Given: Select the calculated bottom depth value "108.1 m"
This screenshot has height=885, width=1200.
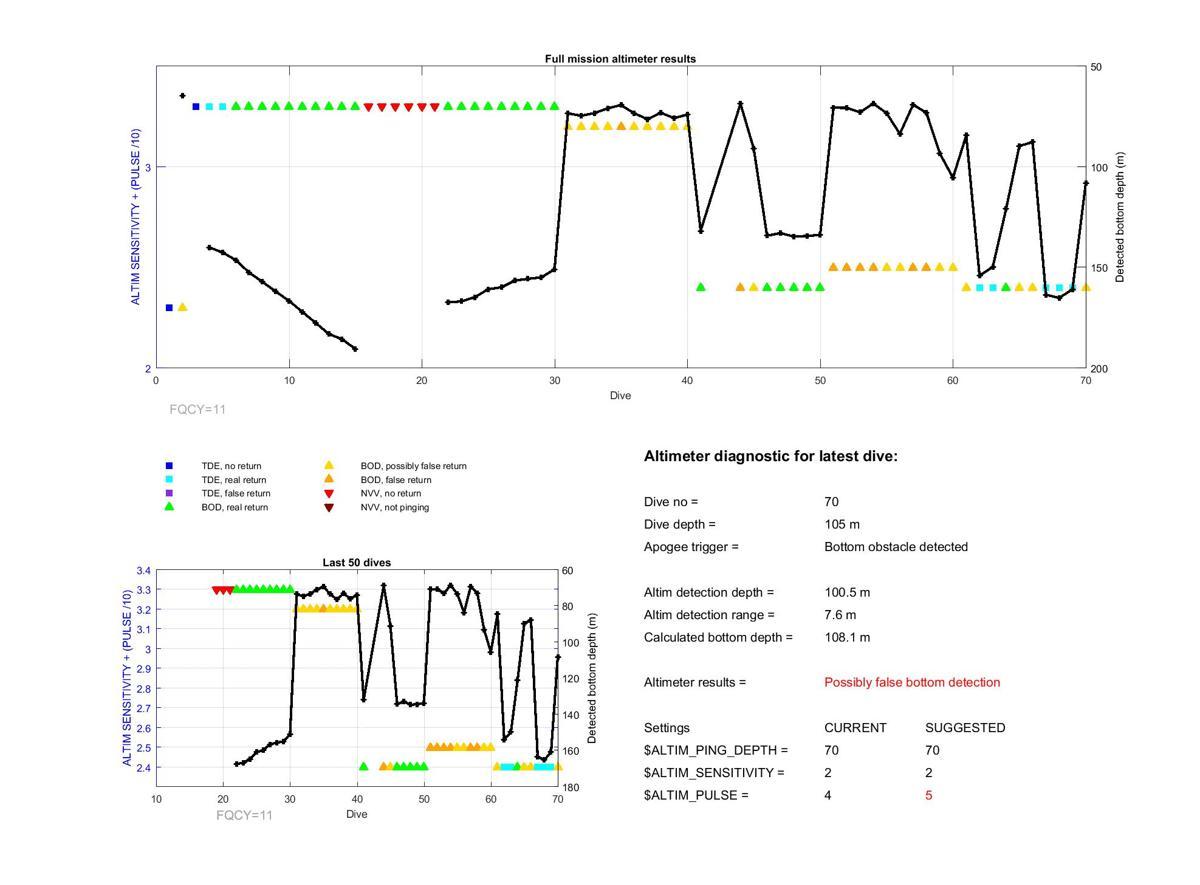Looking at the screenshot, I should [x=847, y=637].
